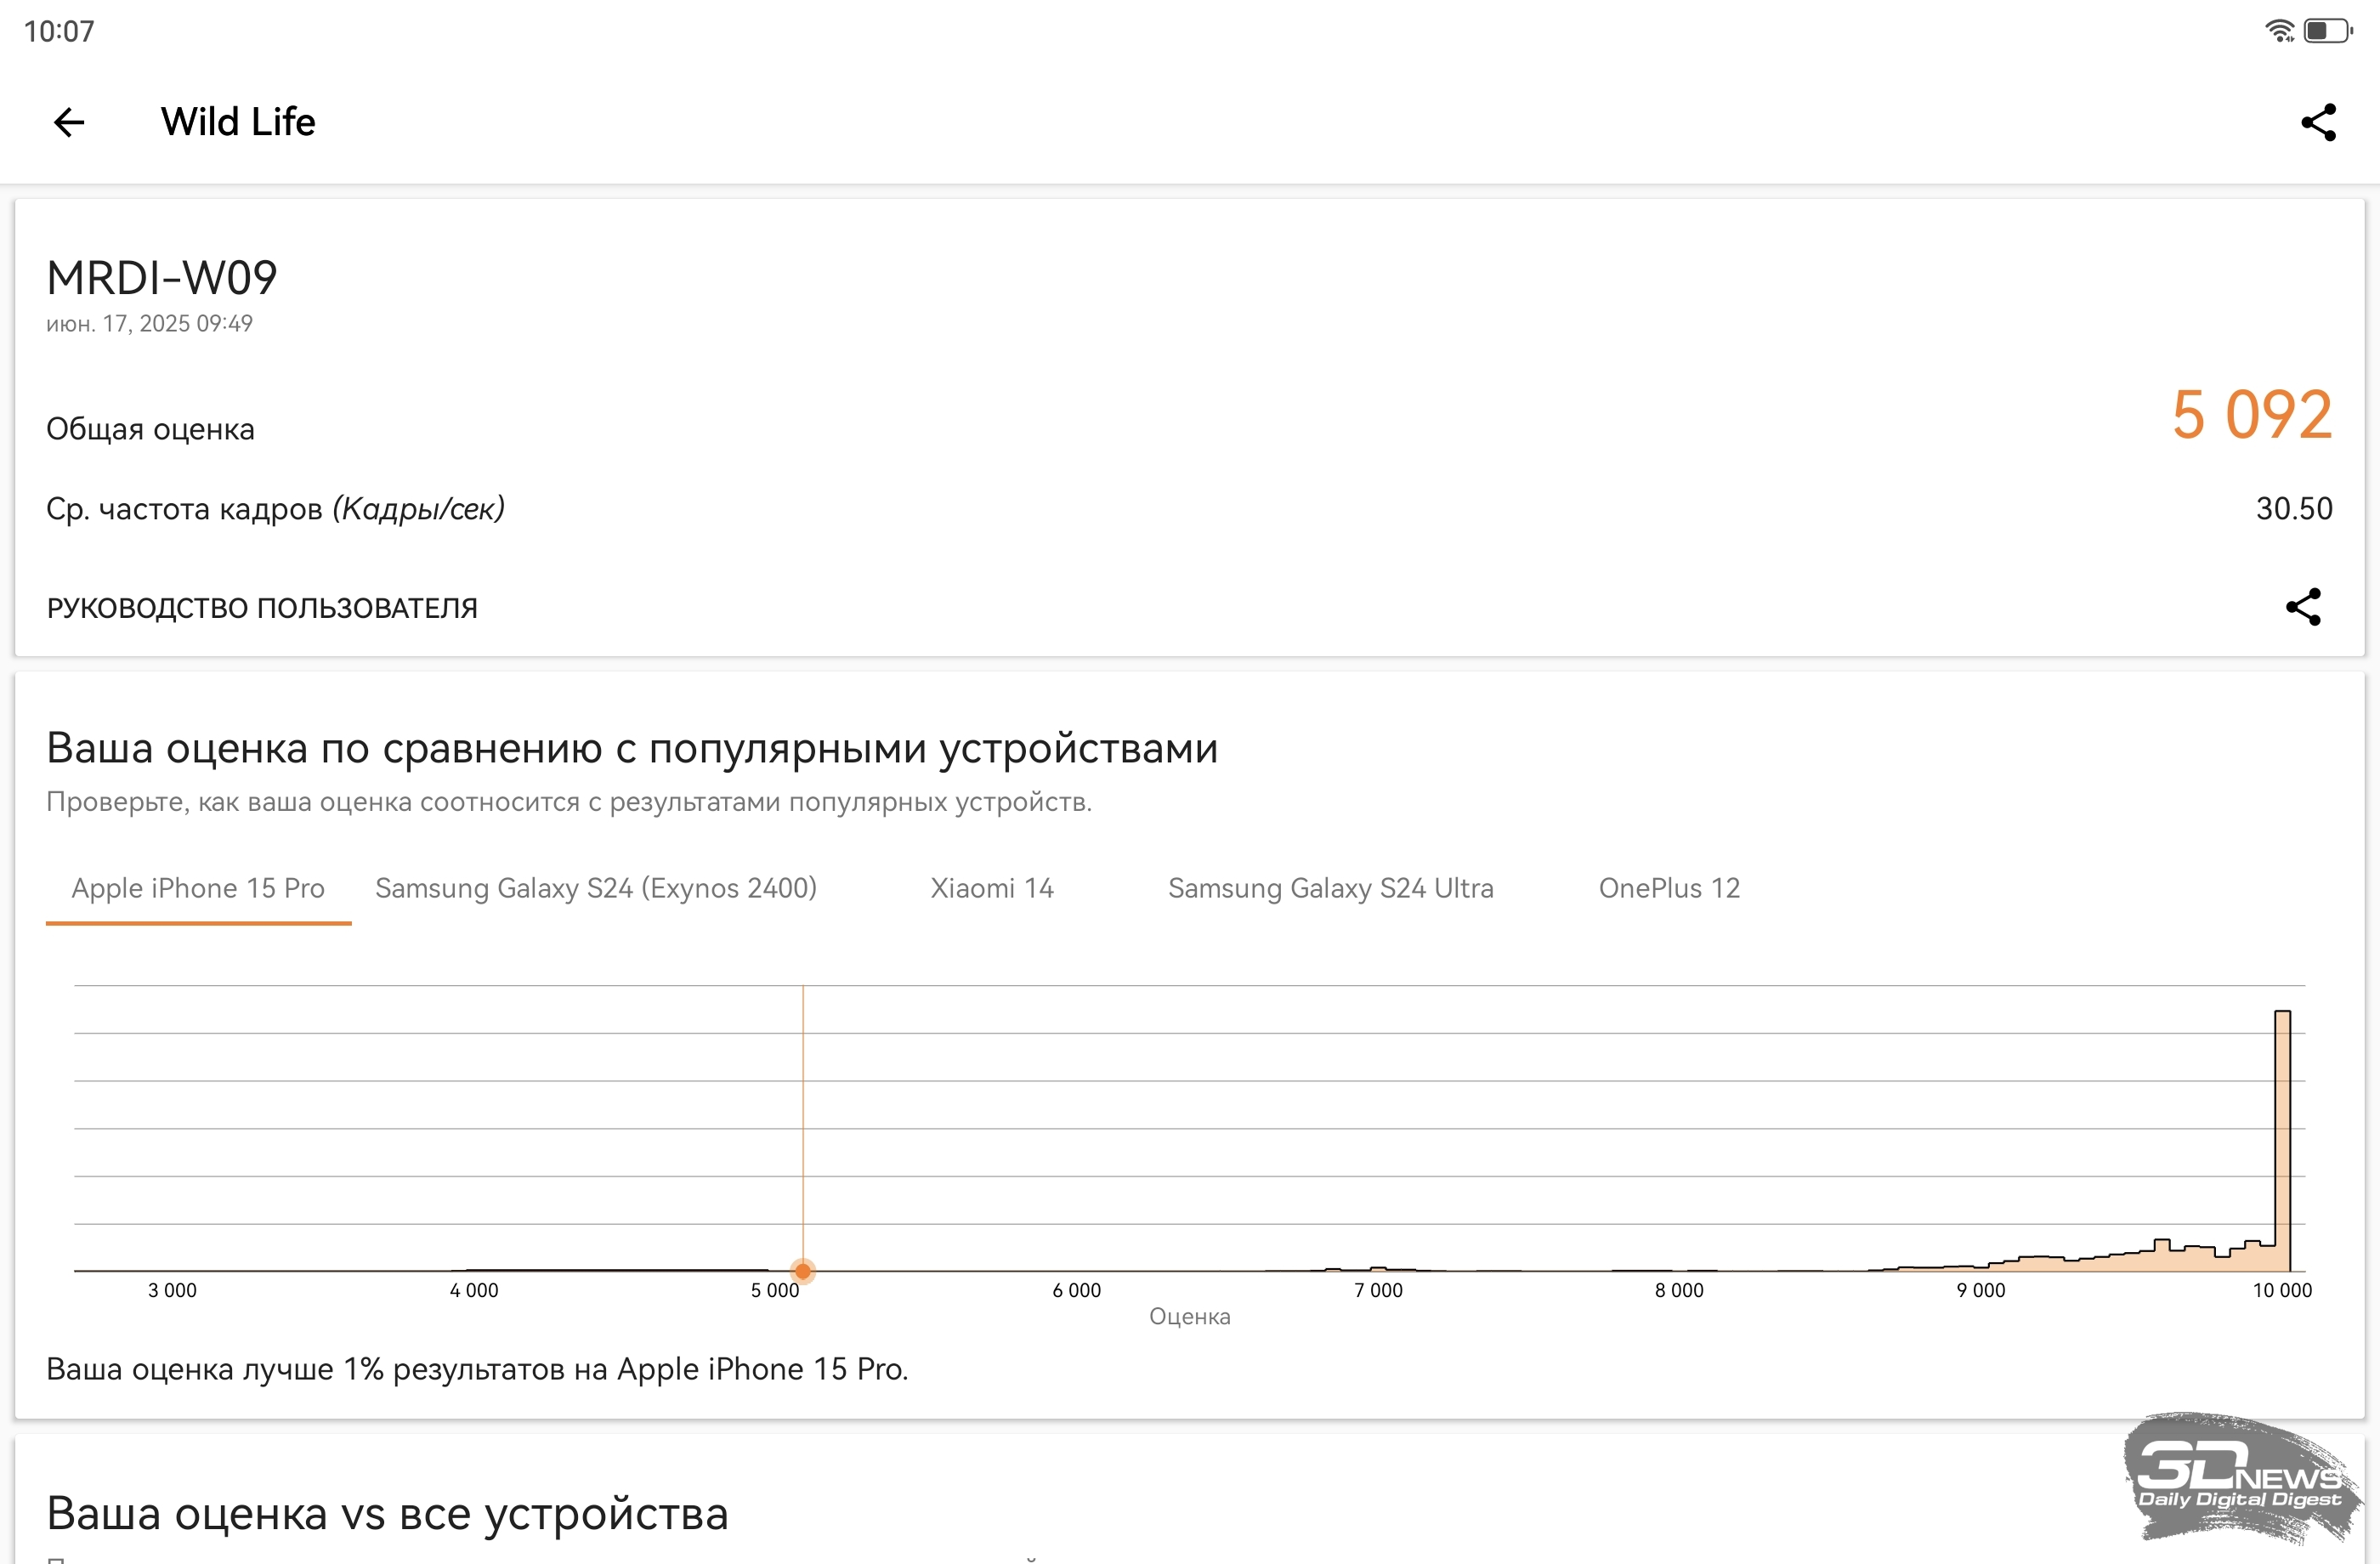Switch to Xiaomi 14 tab
Screen dimensions: 2380x1564
(992, 888)
